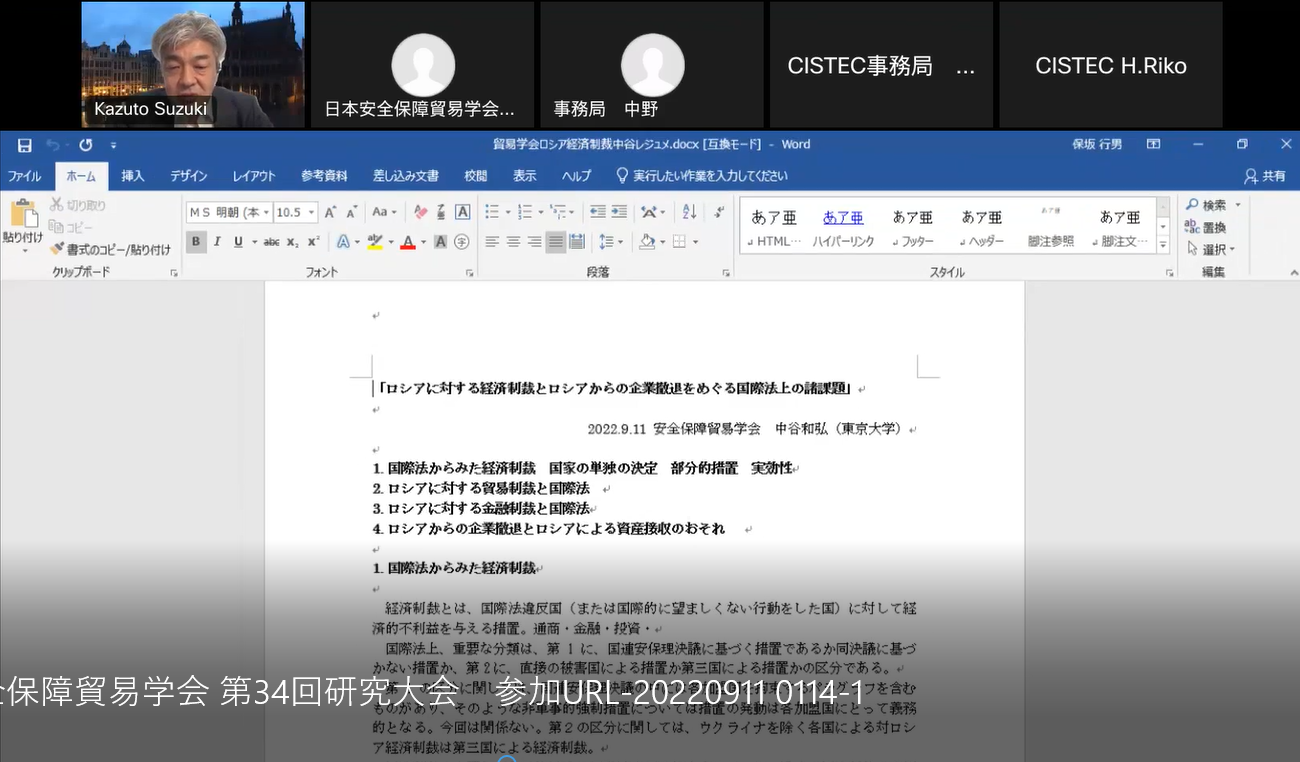Switch to the 校閲 (Review) tab
Image resolution: width=1300 pixels, height=762 pixels.
[x=476, y=176]
